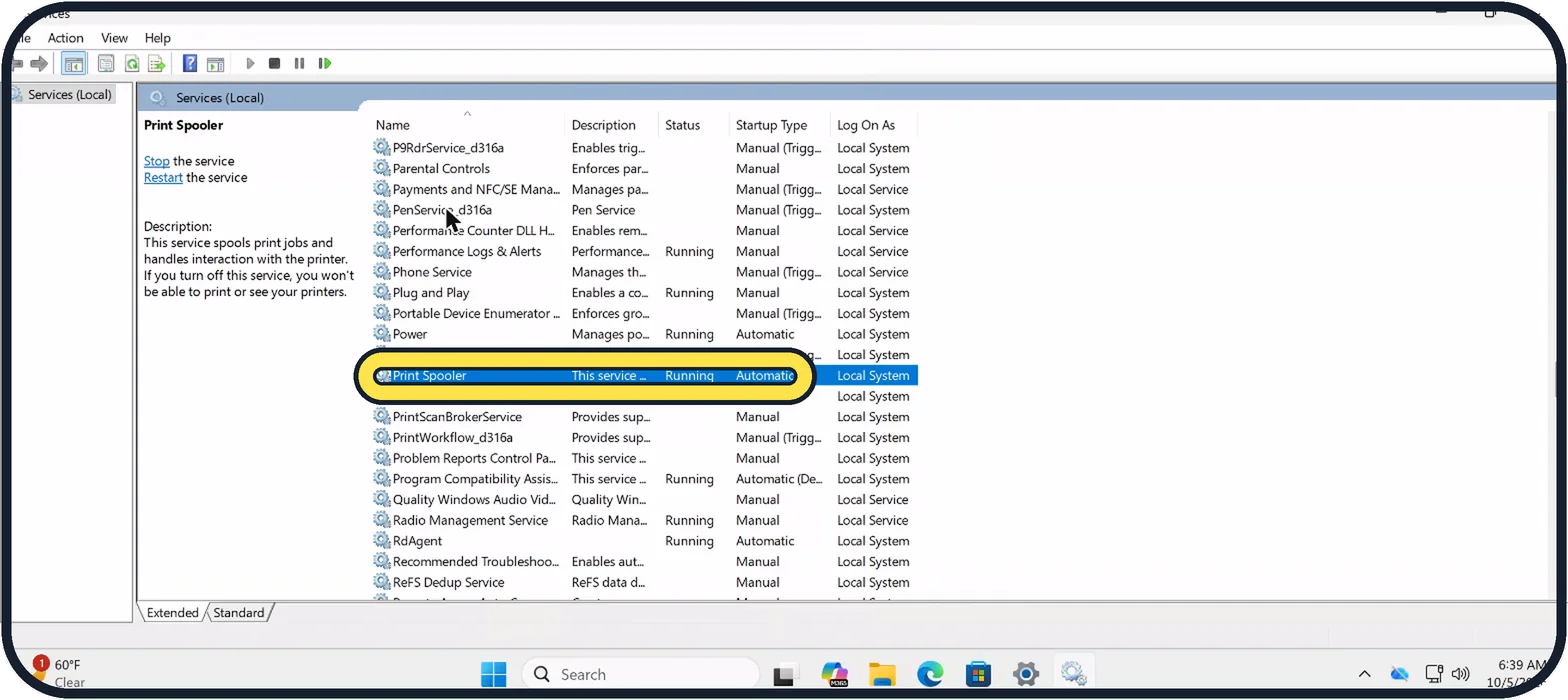This screenshot has height=700, width=1568.
Task: Switch to the Extended tab
Action: pos(172,613)
